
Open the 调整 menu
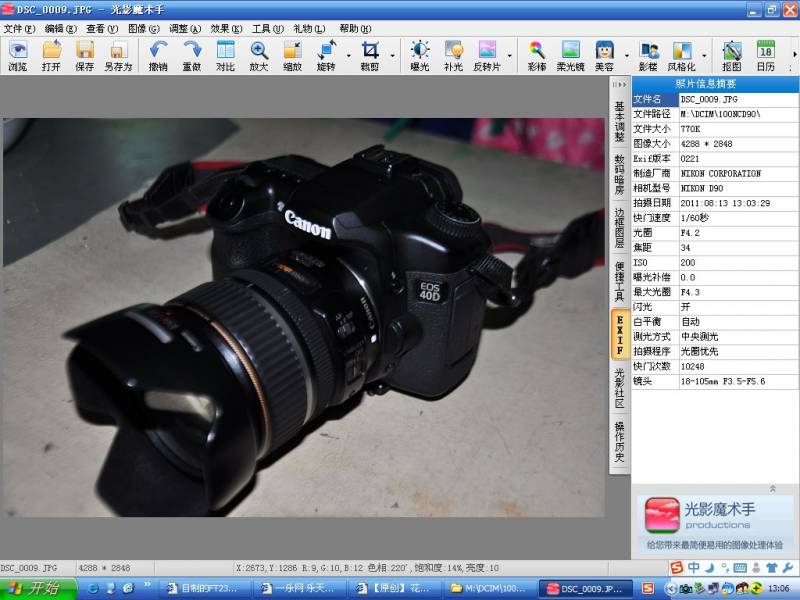pyautogui.click(x=185, y=29)
